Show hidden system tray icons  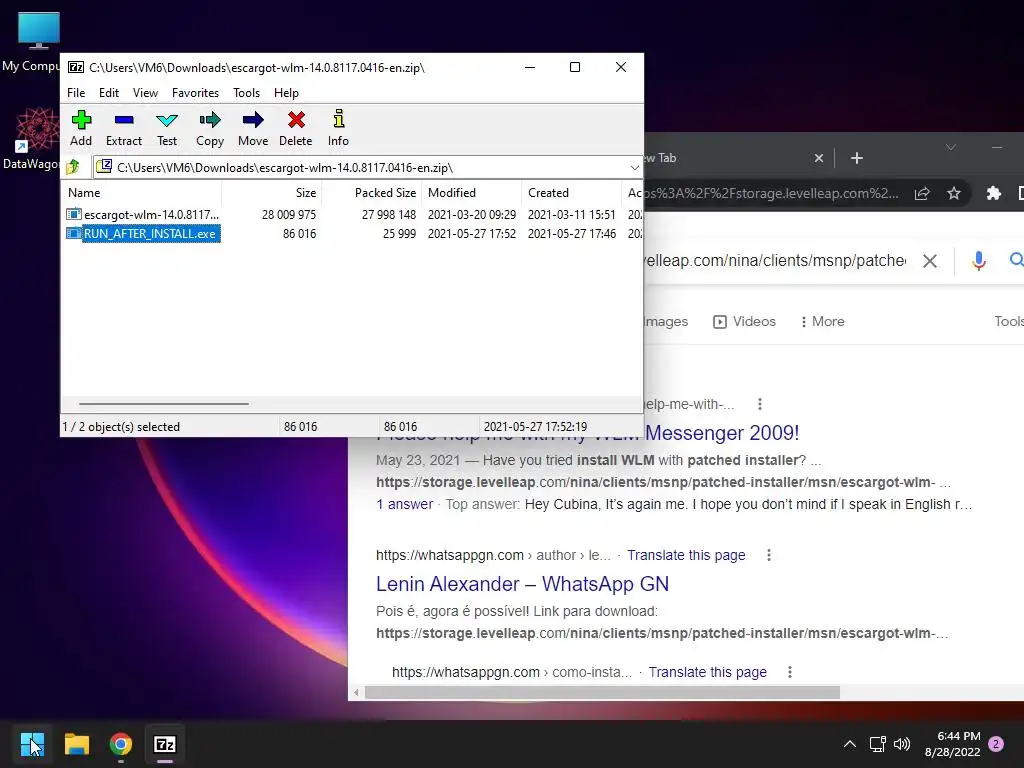[x=850, y=744]
